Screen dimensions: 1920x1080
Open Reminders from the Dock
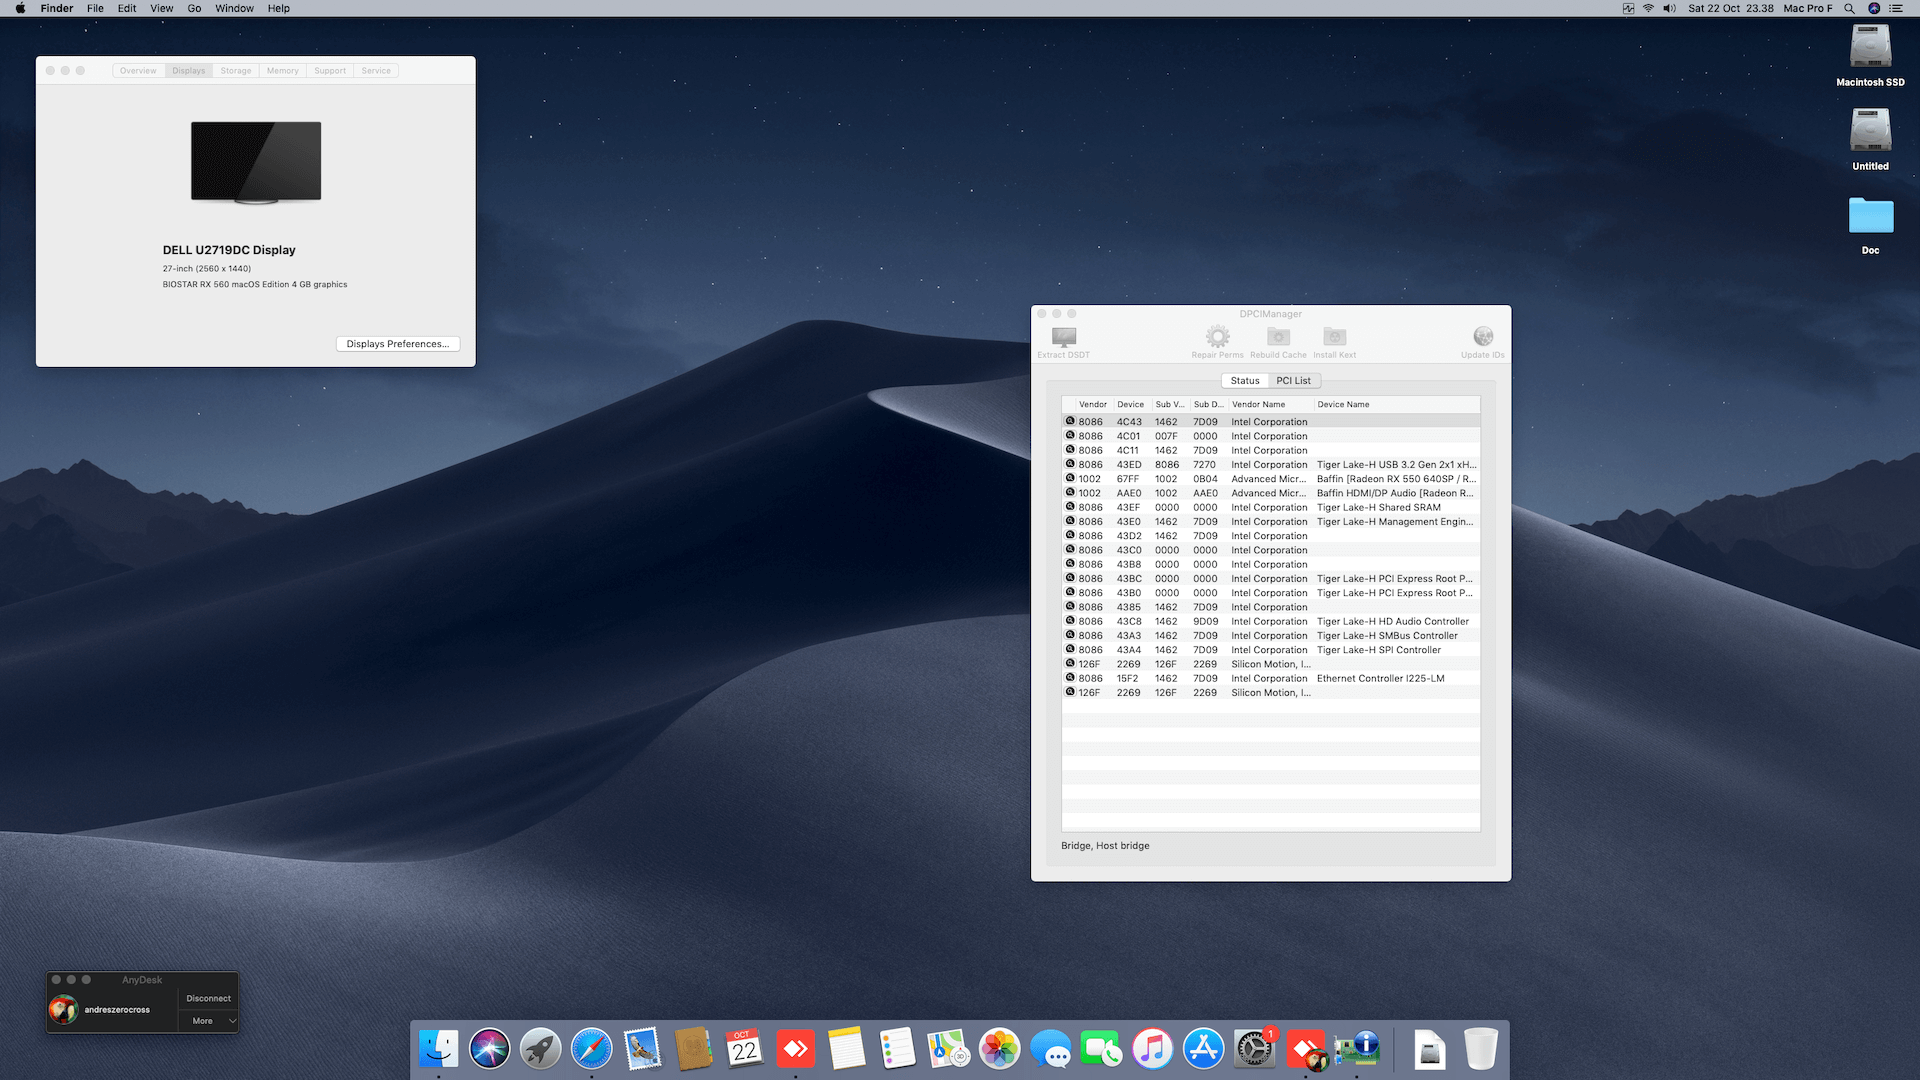click(x=897, y=1049)
